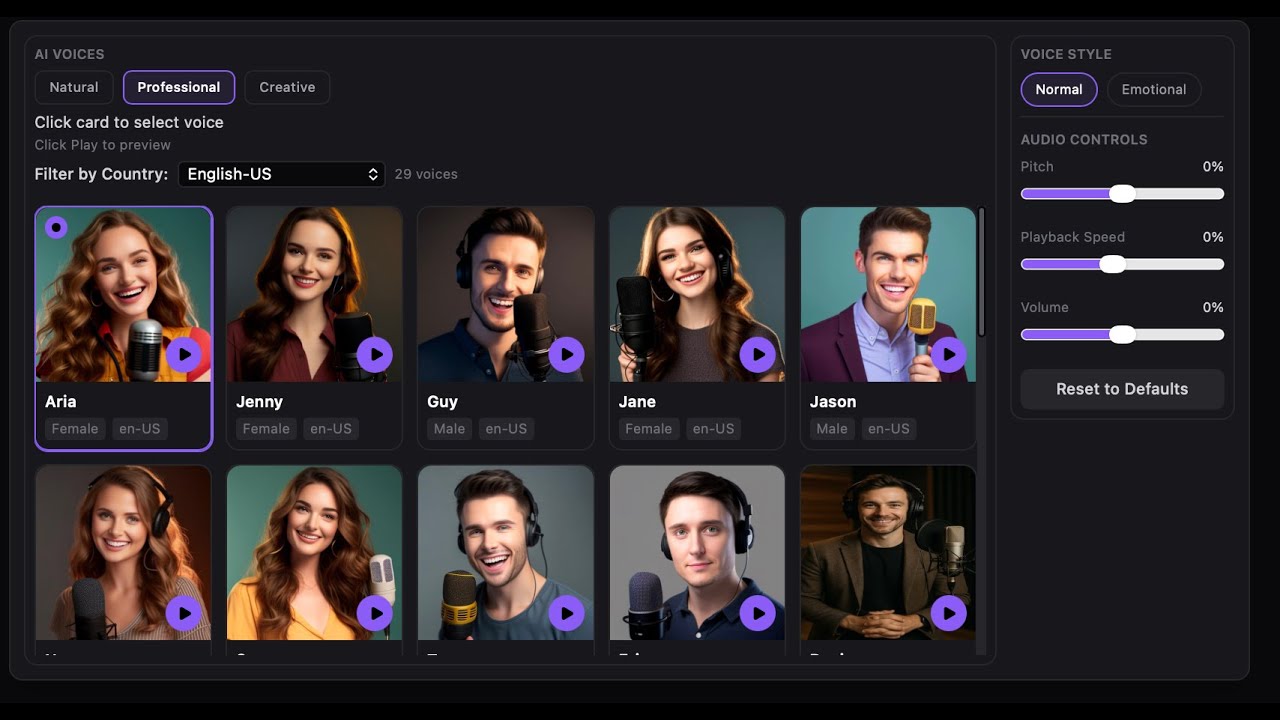Click the Female tag on Jenny card
The image size is (1280, 720).
(266, 429)
